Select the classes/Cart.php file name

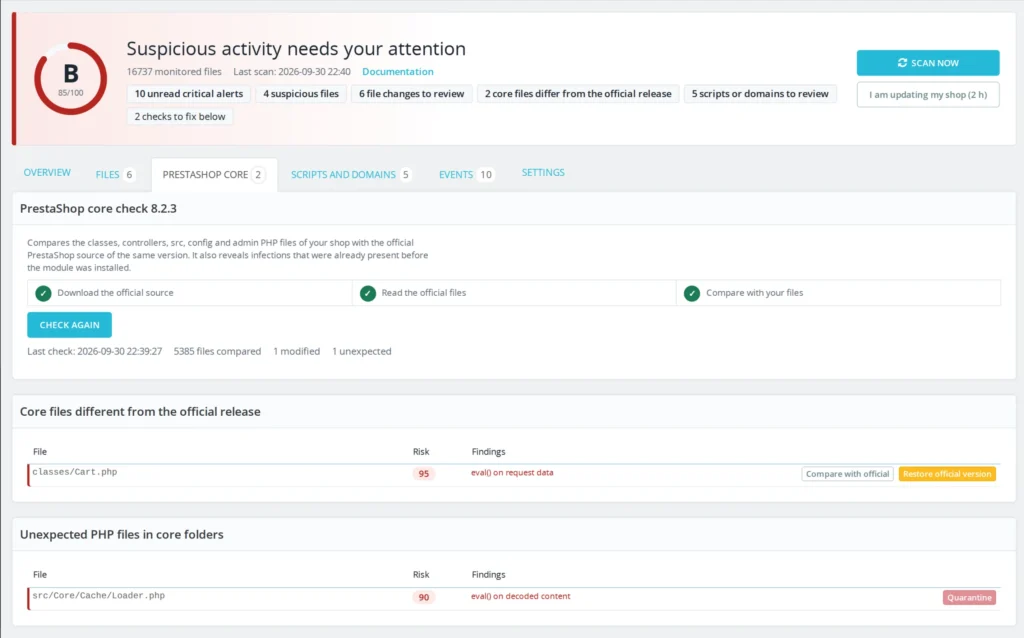coord(75,472)
